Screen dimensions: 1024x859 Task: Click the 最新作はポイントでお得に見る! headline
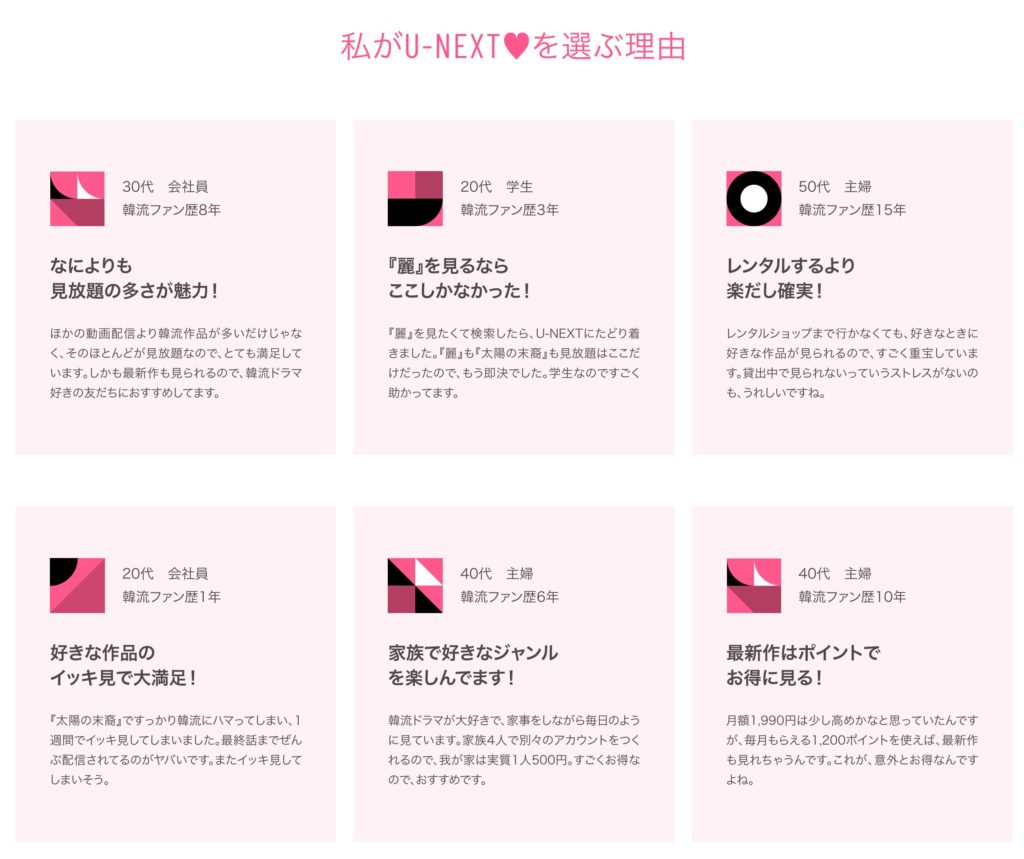point(803,665)
